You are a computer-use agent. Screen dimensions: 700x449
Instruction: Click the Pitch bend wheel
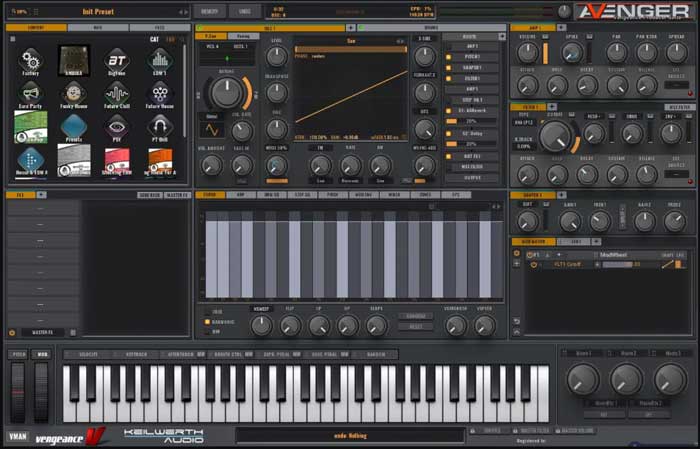pos(18,393)
